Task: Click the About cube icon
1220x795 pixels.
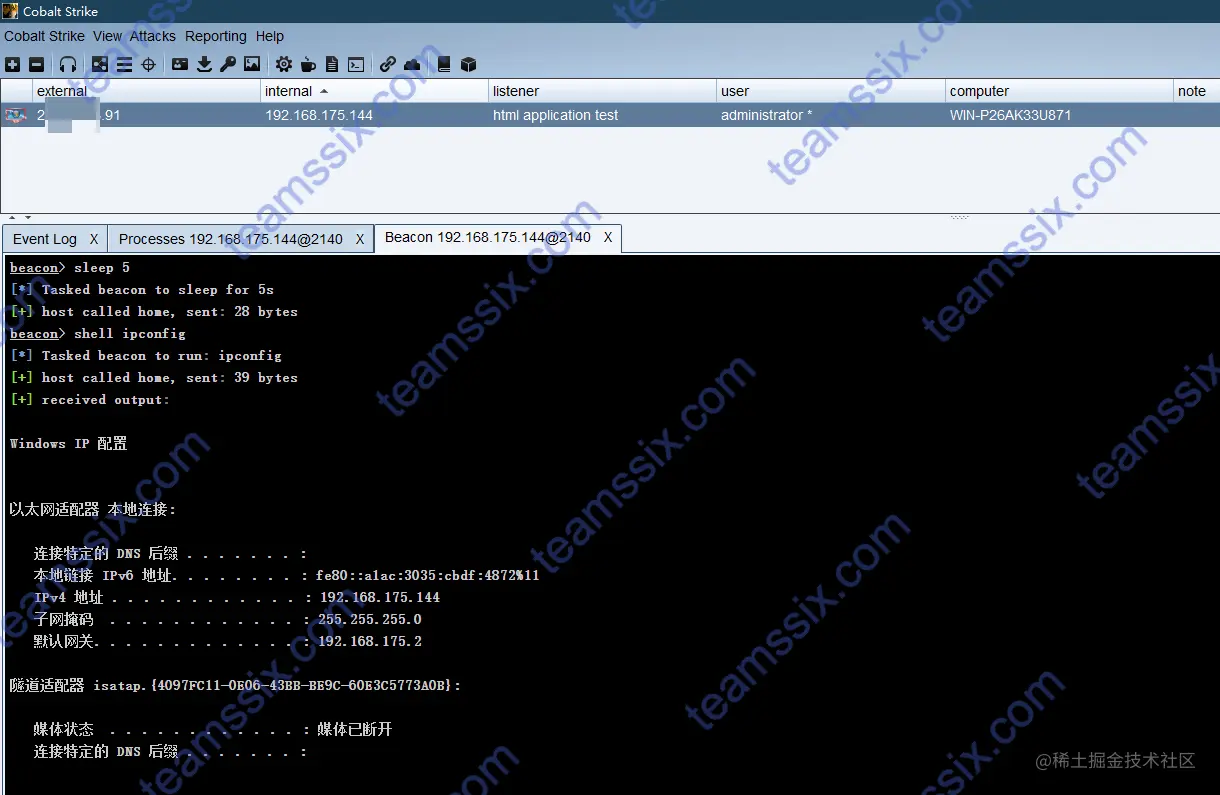Action: point(468,64)
